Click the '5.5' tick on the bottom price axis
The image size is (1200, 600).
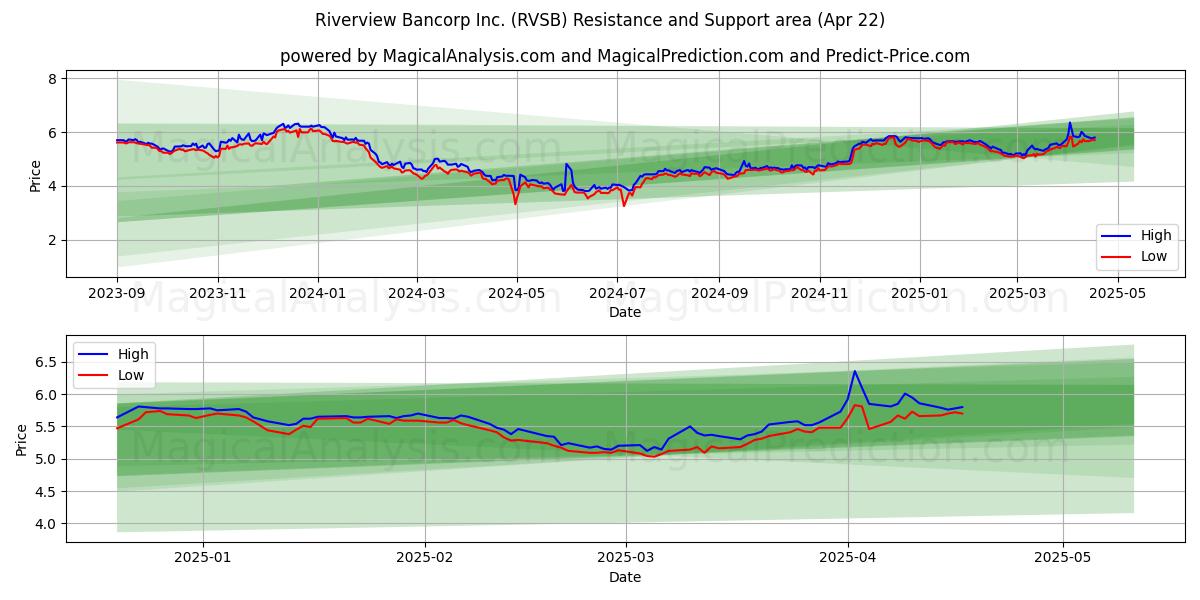pyautogui.click(x=47, y=427)
